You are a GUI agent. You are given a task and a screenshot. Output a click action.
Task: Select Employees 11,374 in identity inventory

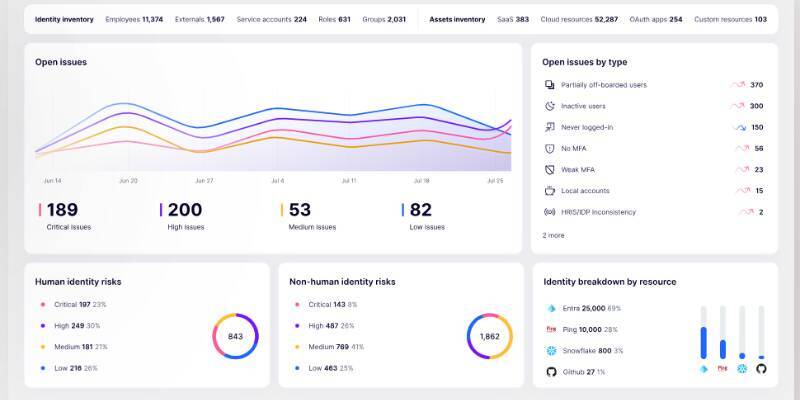click(x=134, y=19)
